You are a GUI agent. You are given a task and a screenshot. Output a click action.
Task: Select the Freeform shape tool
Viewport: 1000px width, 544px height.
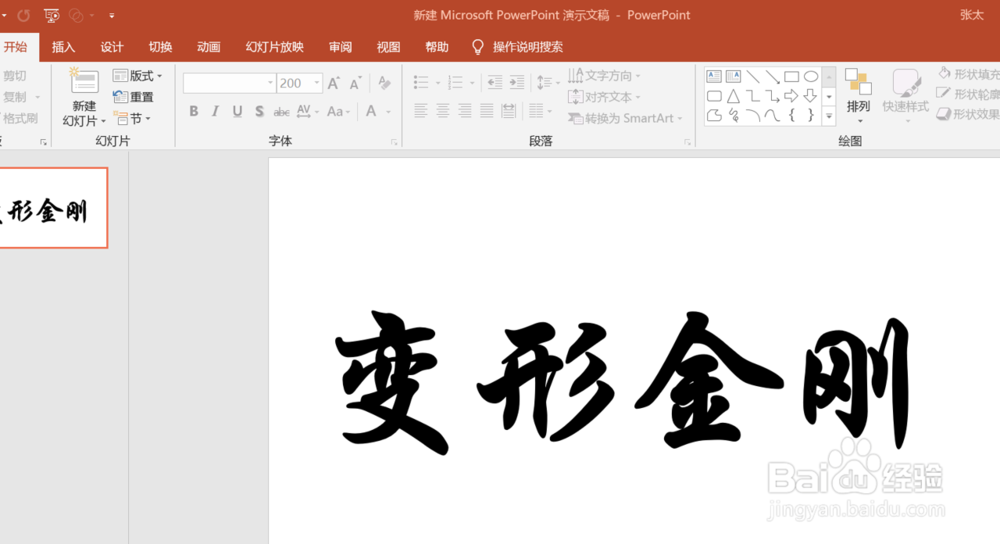point(714,115)
